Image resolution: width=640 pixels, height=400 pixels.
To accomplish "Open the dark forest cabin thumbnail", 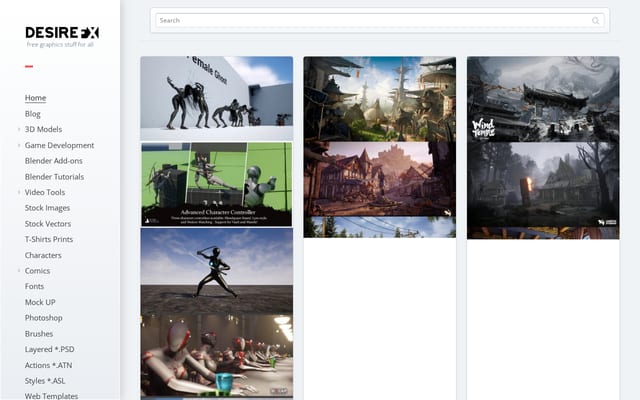I will [x=543, y=184].
